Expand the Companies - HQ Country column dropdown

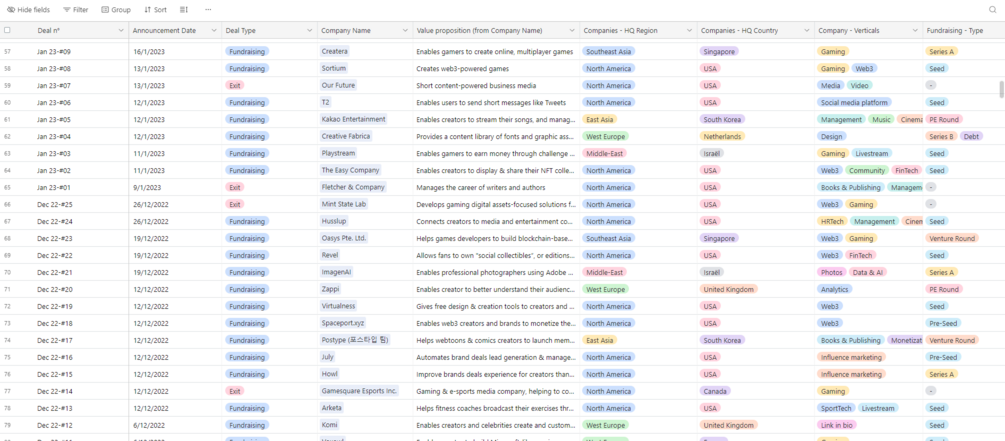tap(807, 30)
